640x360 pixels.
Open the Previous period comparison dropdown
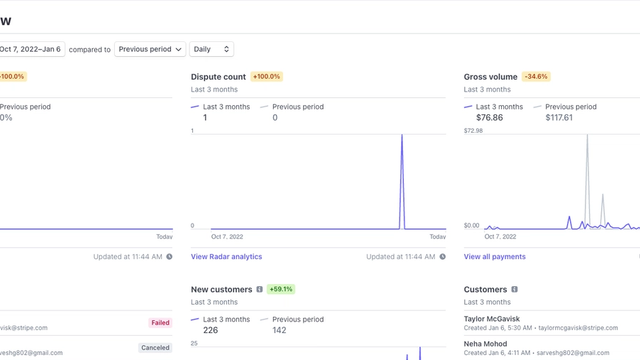tap(150, 49)
